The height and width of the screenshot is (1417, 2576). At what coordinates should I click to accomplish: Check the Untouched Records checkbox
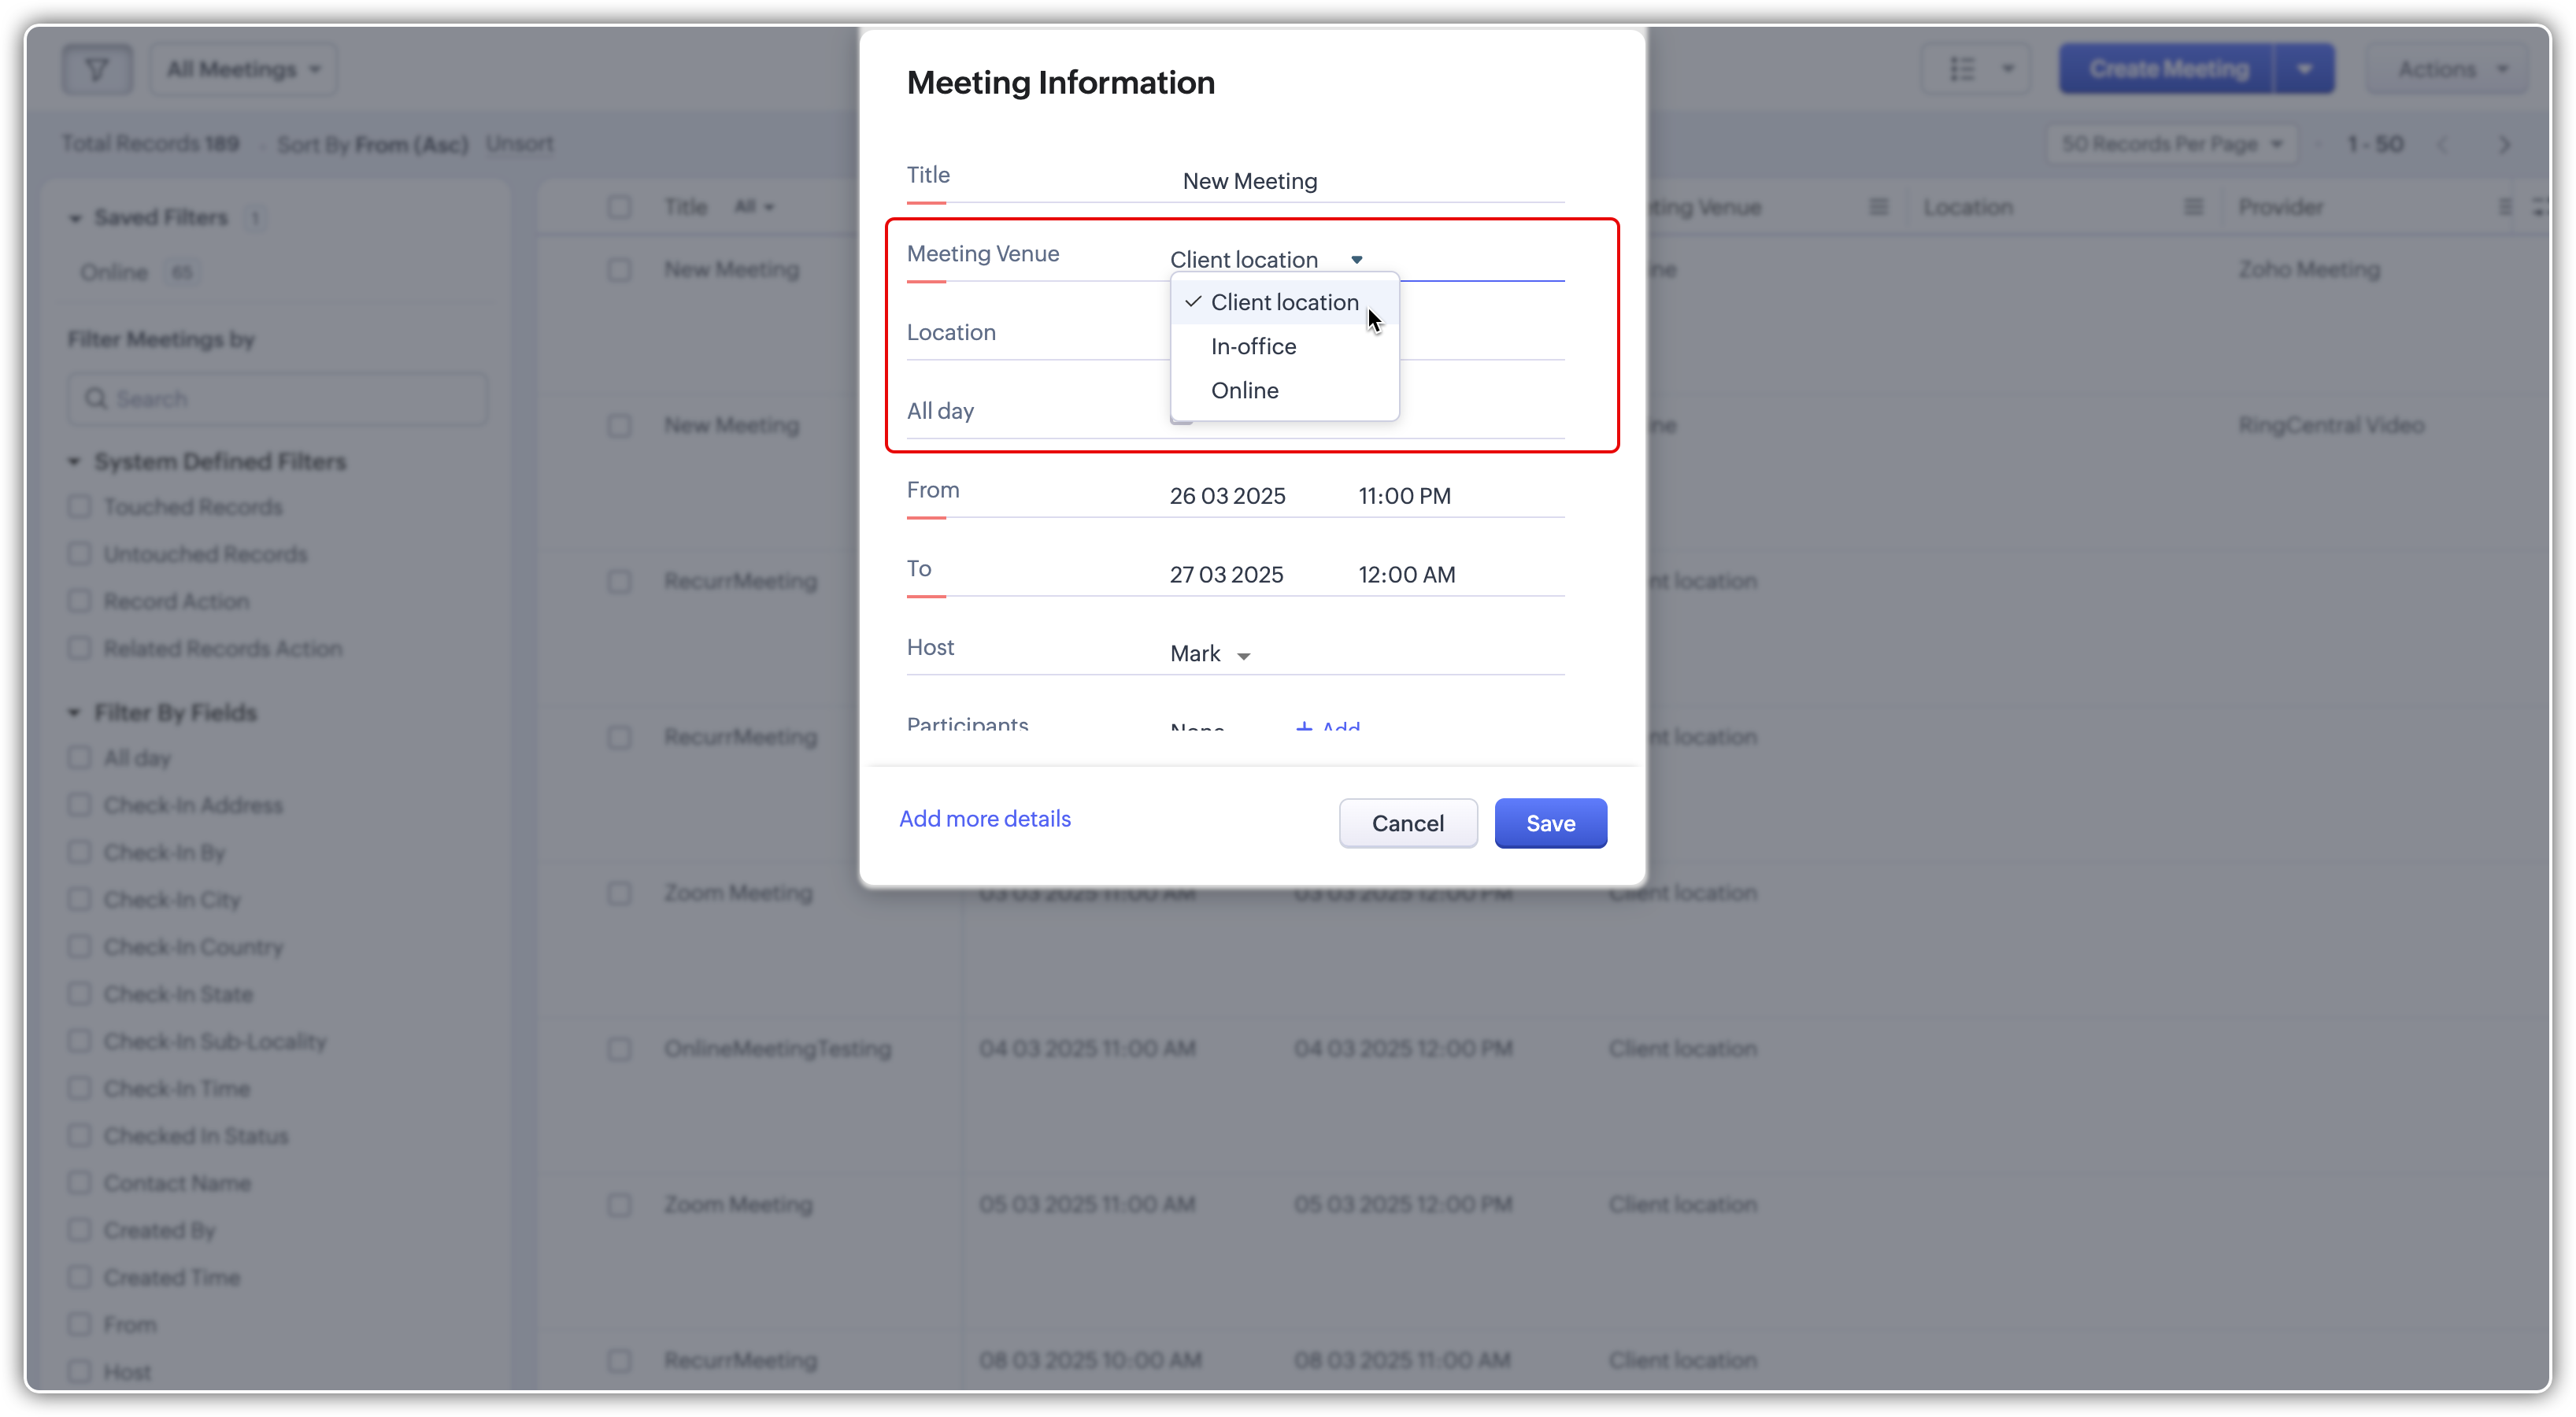coord(80,554)
